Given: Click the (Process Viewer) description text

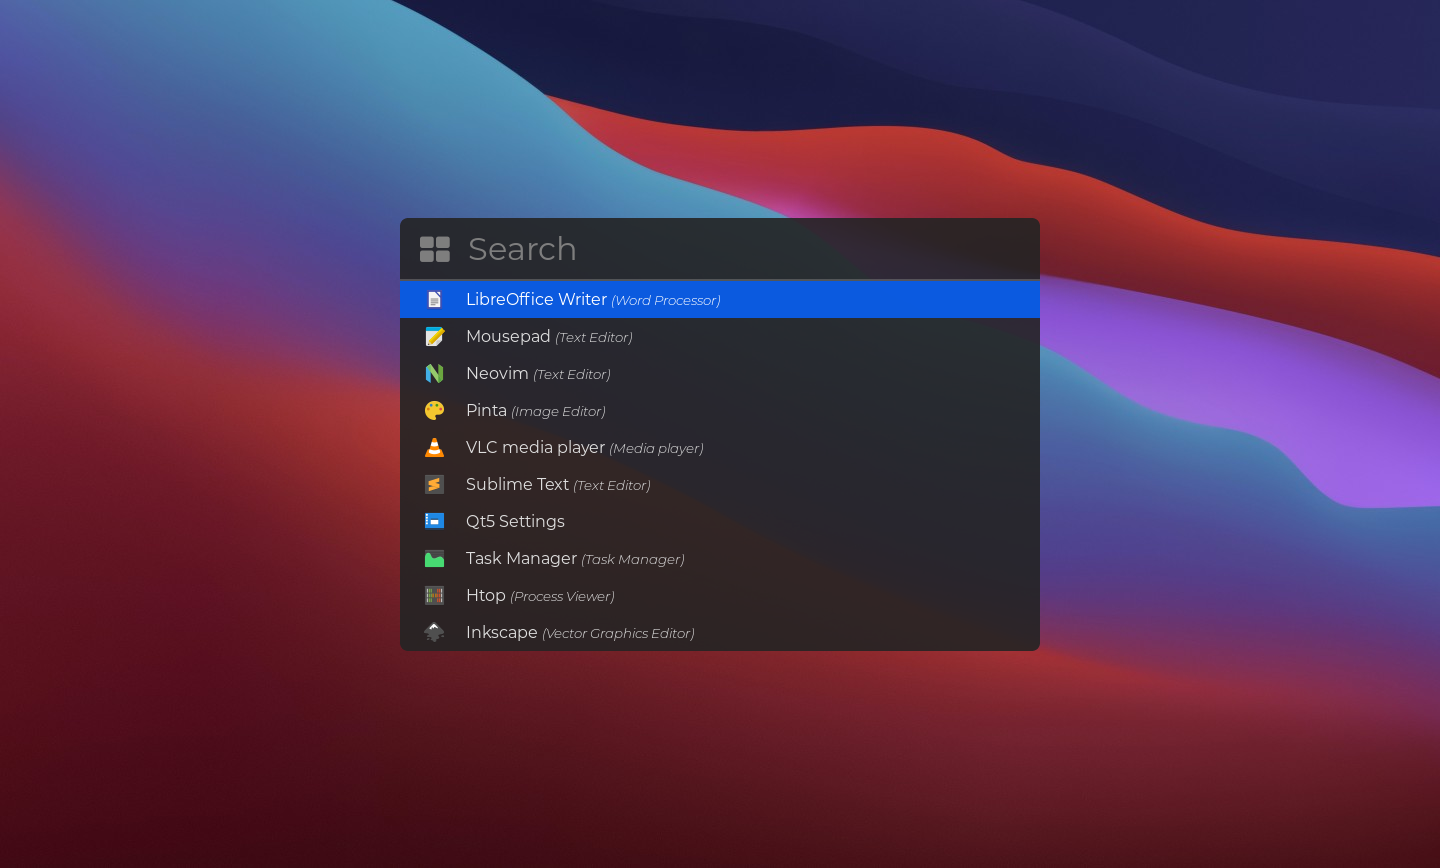Looking at the screenshot, I should coord(562,596).
